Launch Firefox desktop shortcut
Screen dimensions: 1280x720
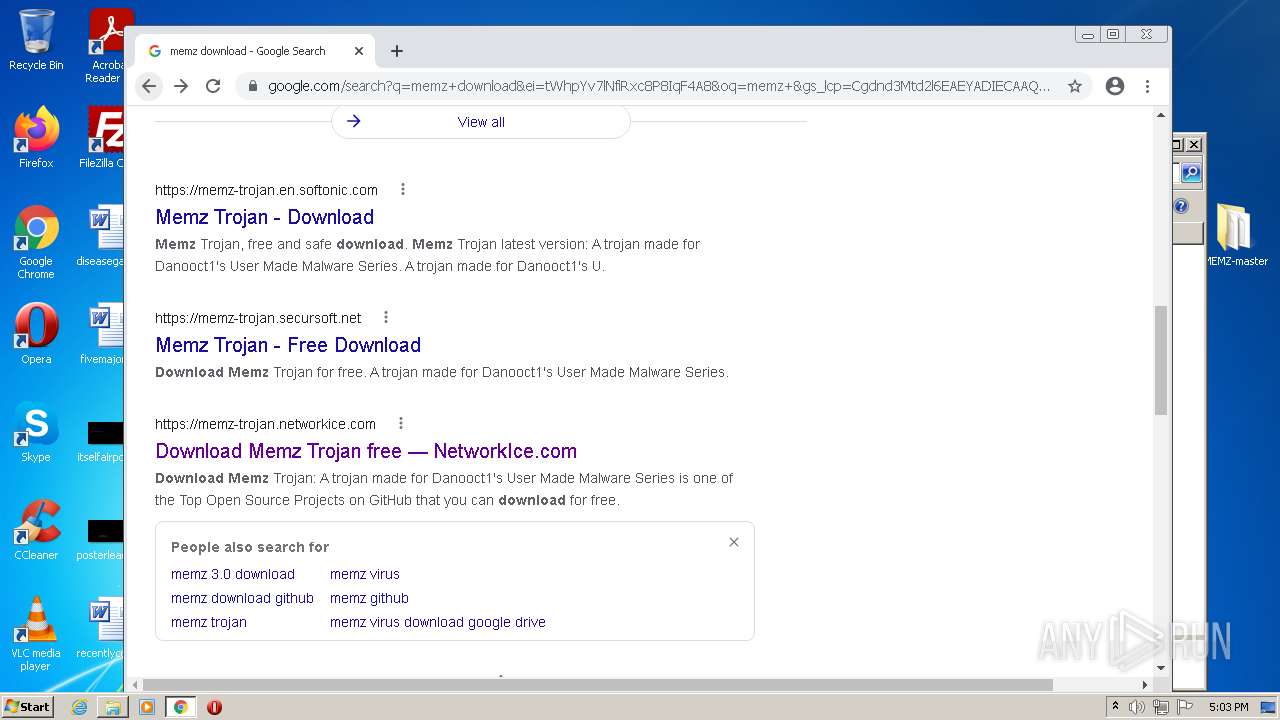pyautogui.click(x=36, y=137)
